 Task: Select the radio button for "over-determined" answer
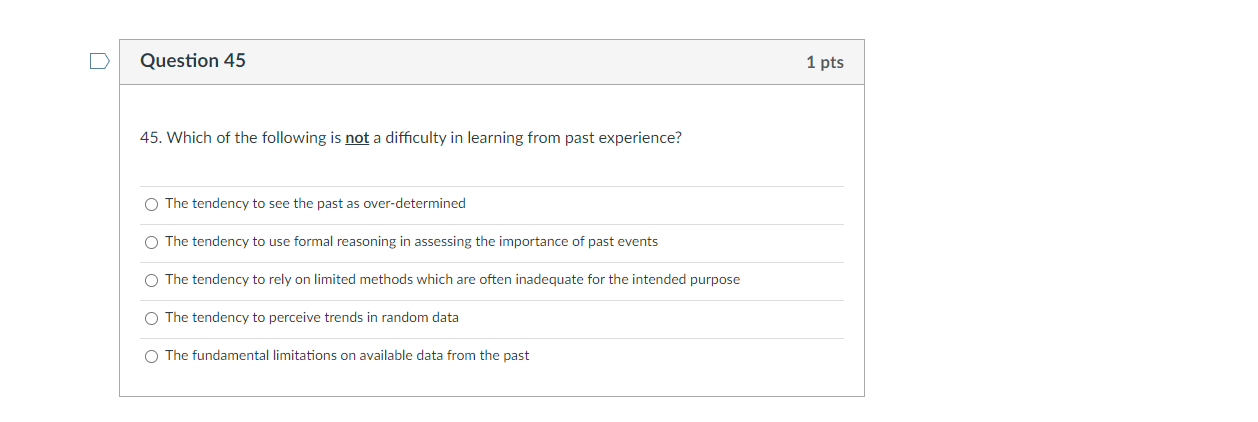[x=151, y=204]
